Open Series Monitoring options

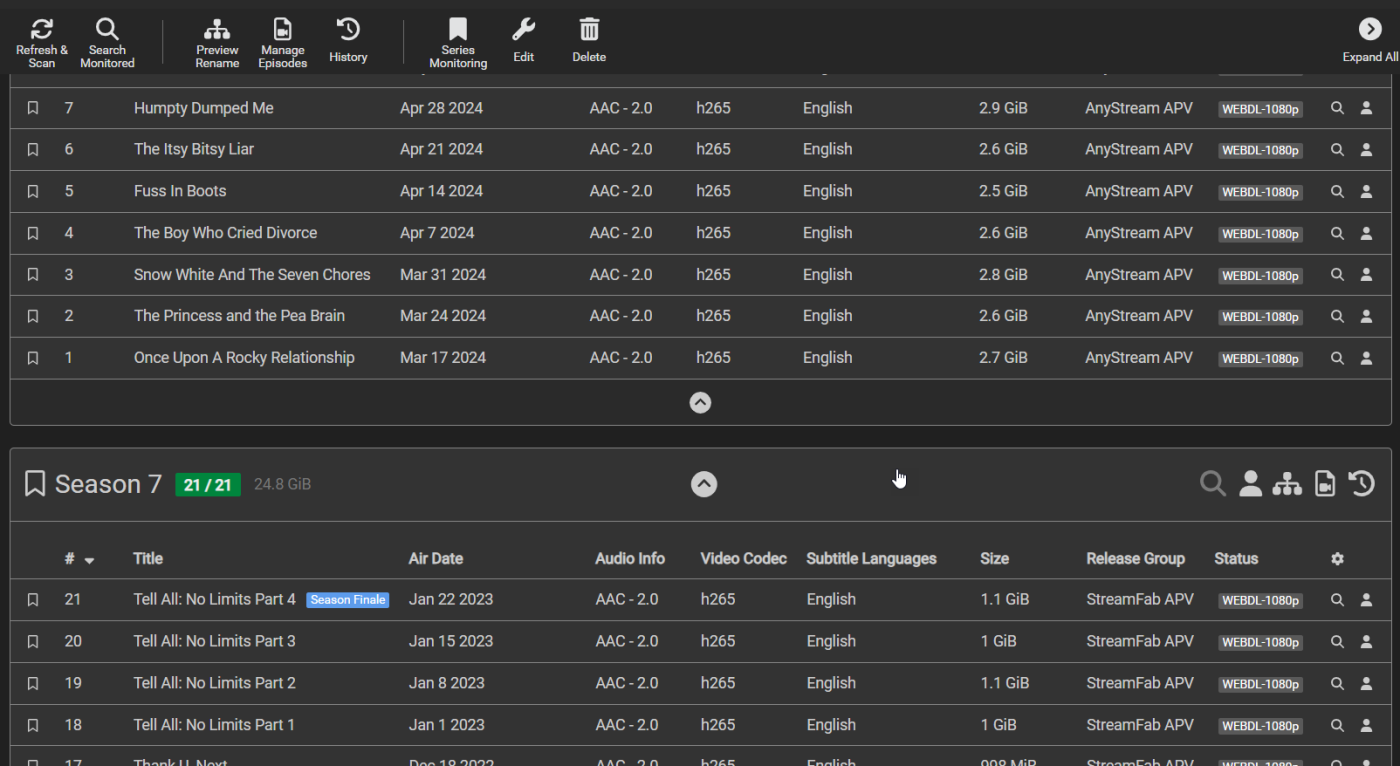coord(458,43)
